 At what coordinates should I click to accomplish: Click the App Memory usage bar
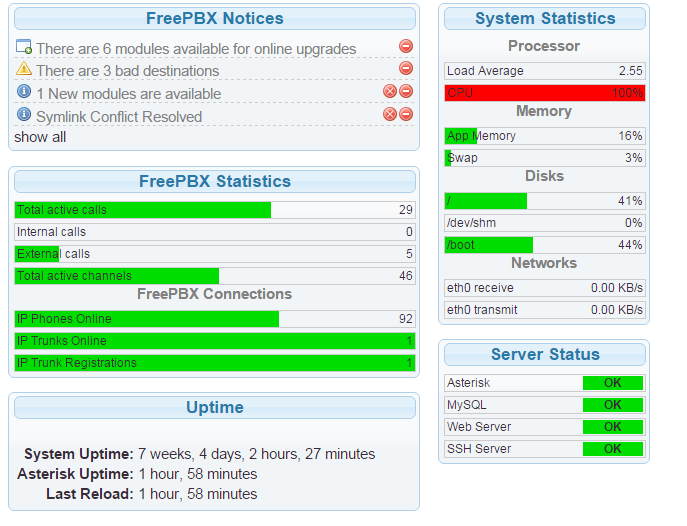click(x=545, y=136)
